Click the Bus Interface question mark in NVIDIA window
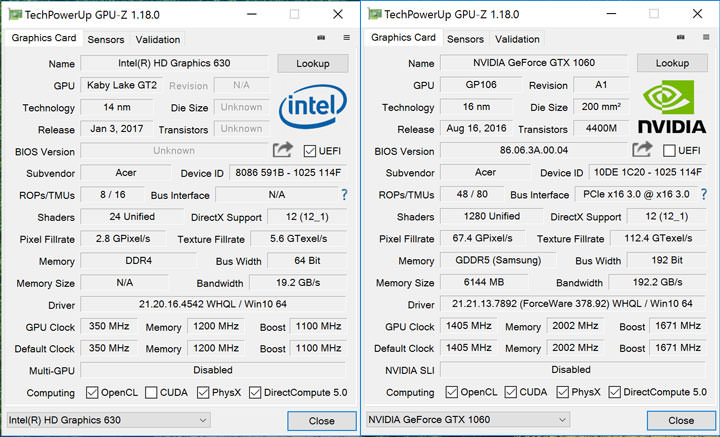The width and height of the screenshot is (720, 437). click(705, 195)
